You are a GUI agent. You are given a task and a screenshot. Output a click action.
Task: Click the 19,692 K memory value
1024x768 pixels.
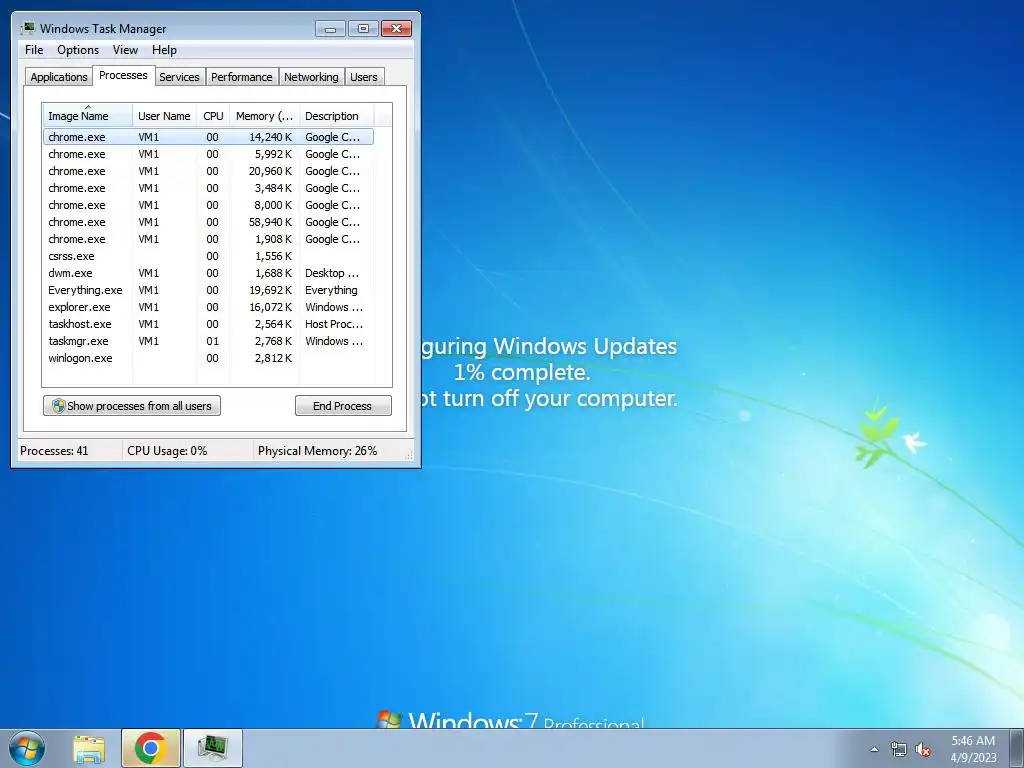coord(270,290)
